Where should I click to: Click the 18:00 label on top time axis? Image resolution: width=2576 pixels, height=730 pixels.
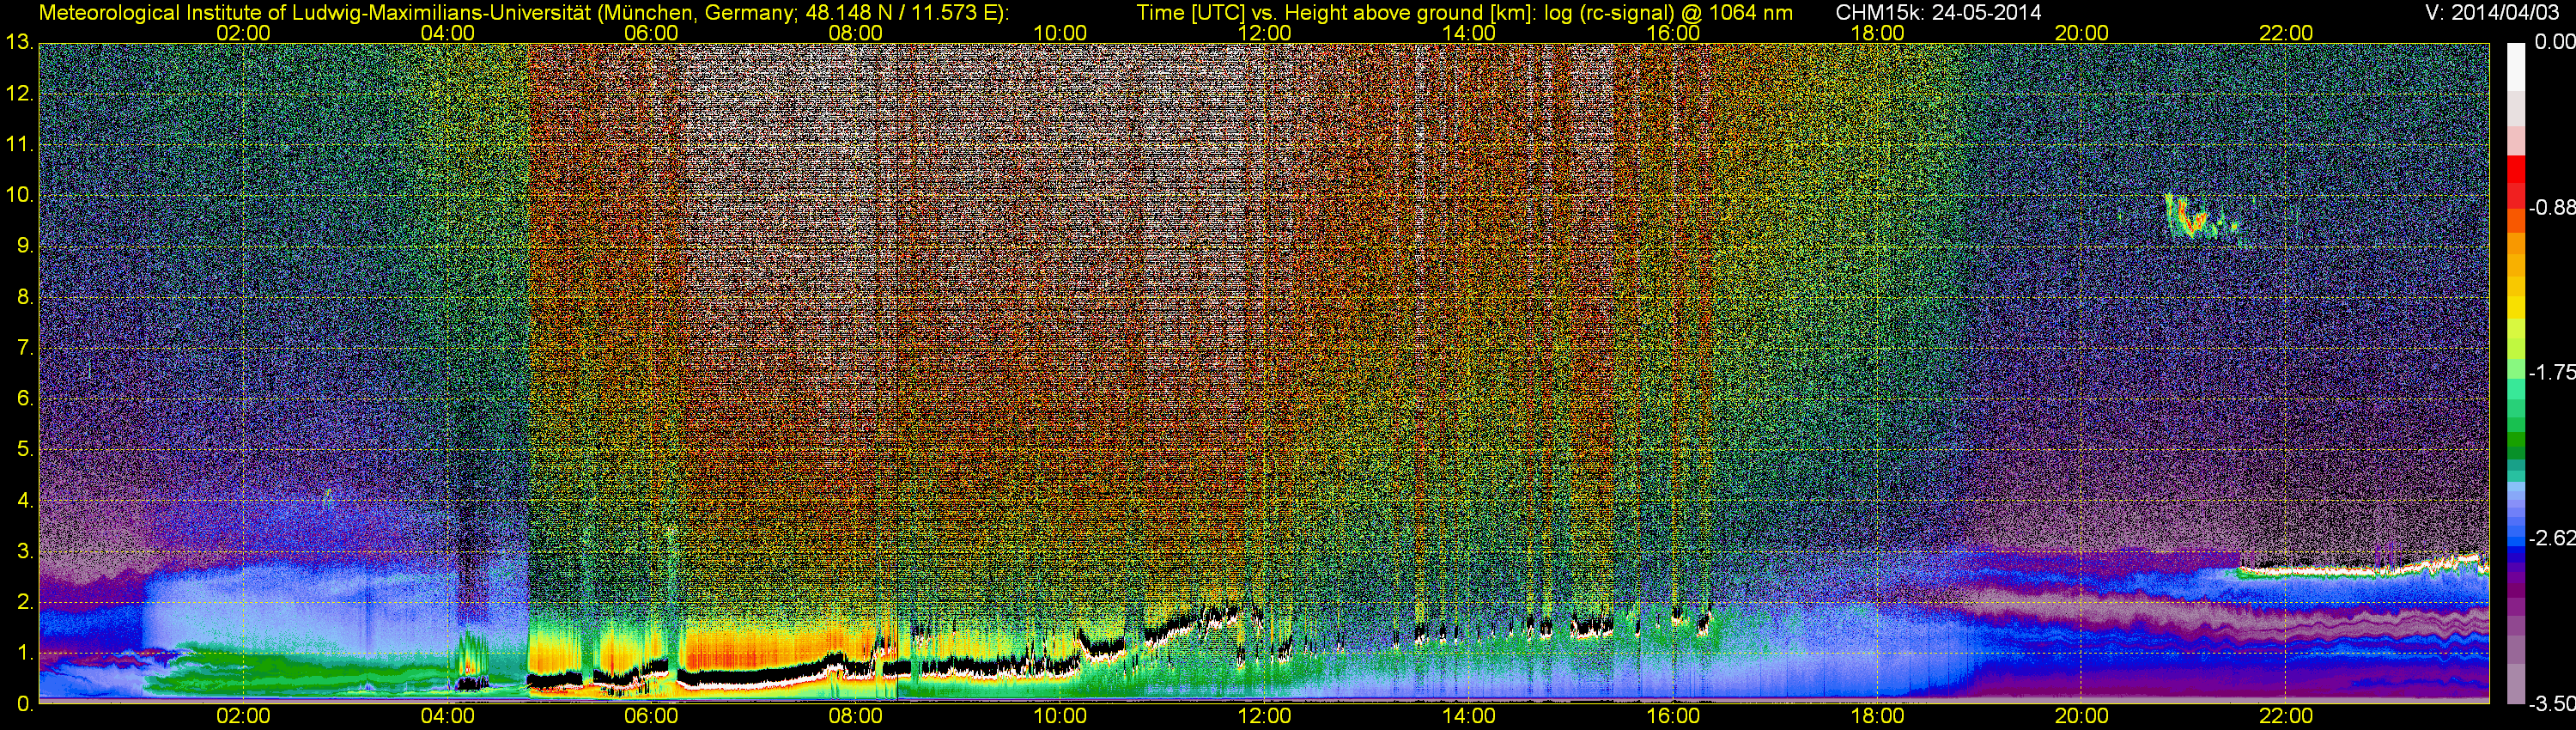[x=1877, y=33]
